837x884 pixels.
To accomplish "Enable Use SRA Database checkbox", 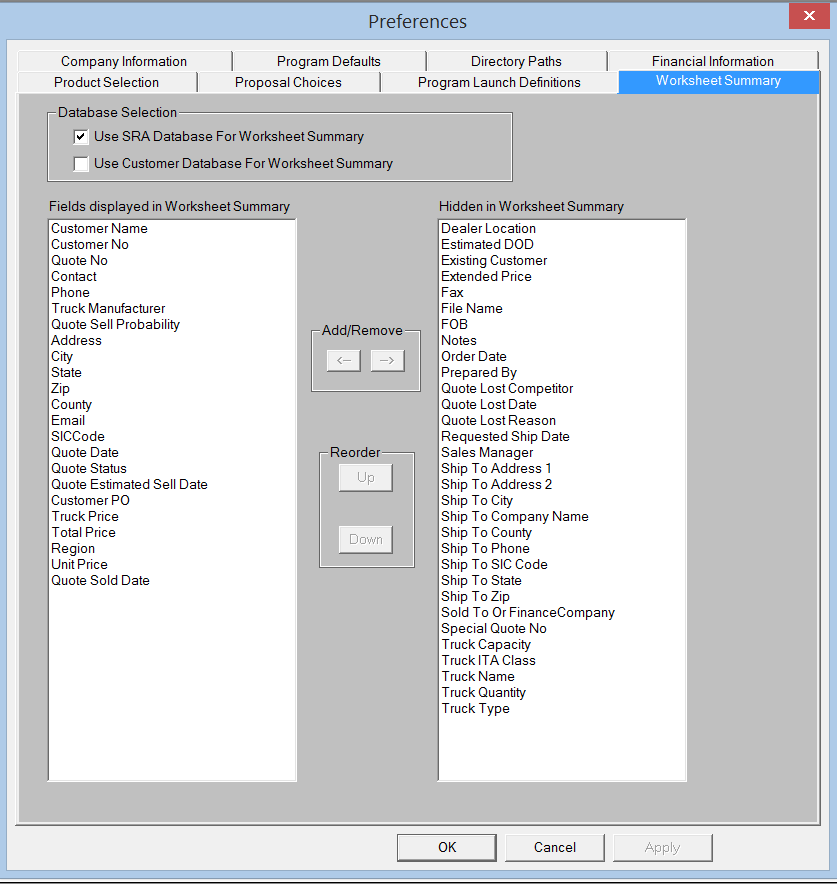I will coord(81,137).
